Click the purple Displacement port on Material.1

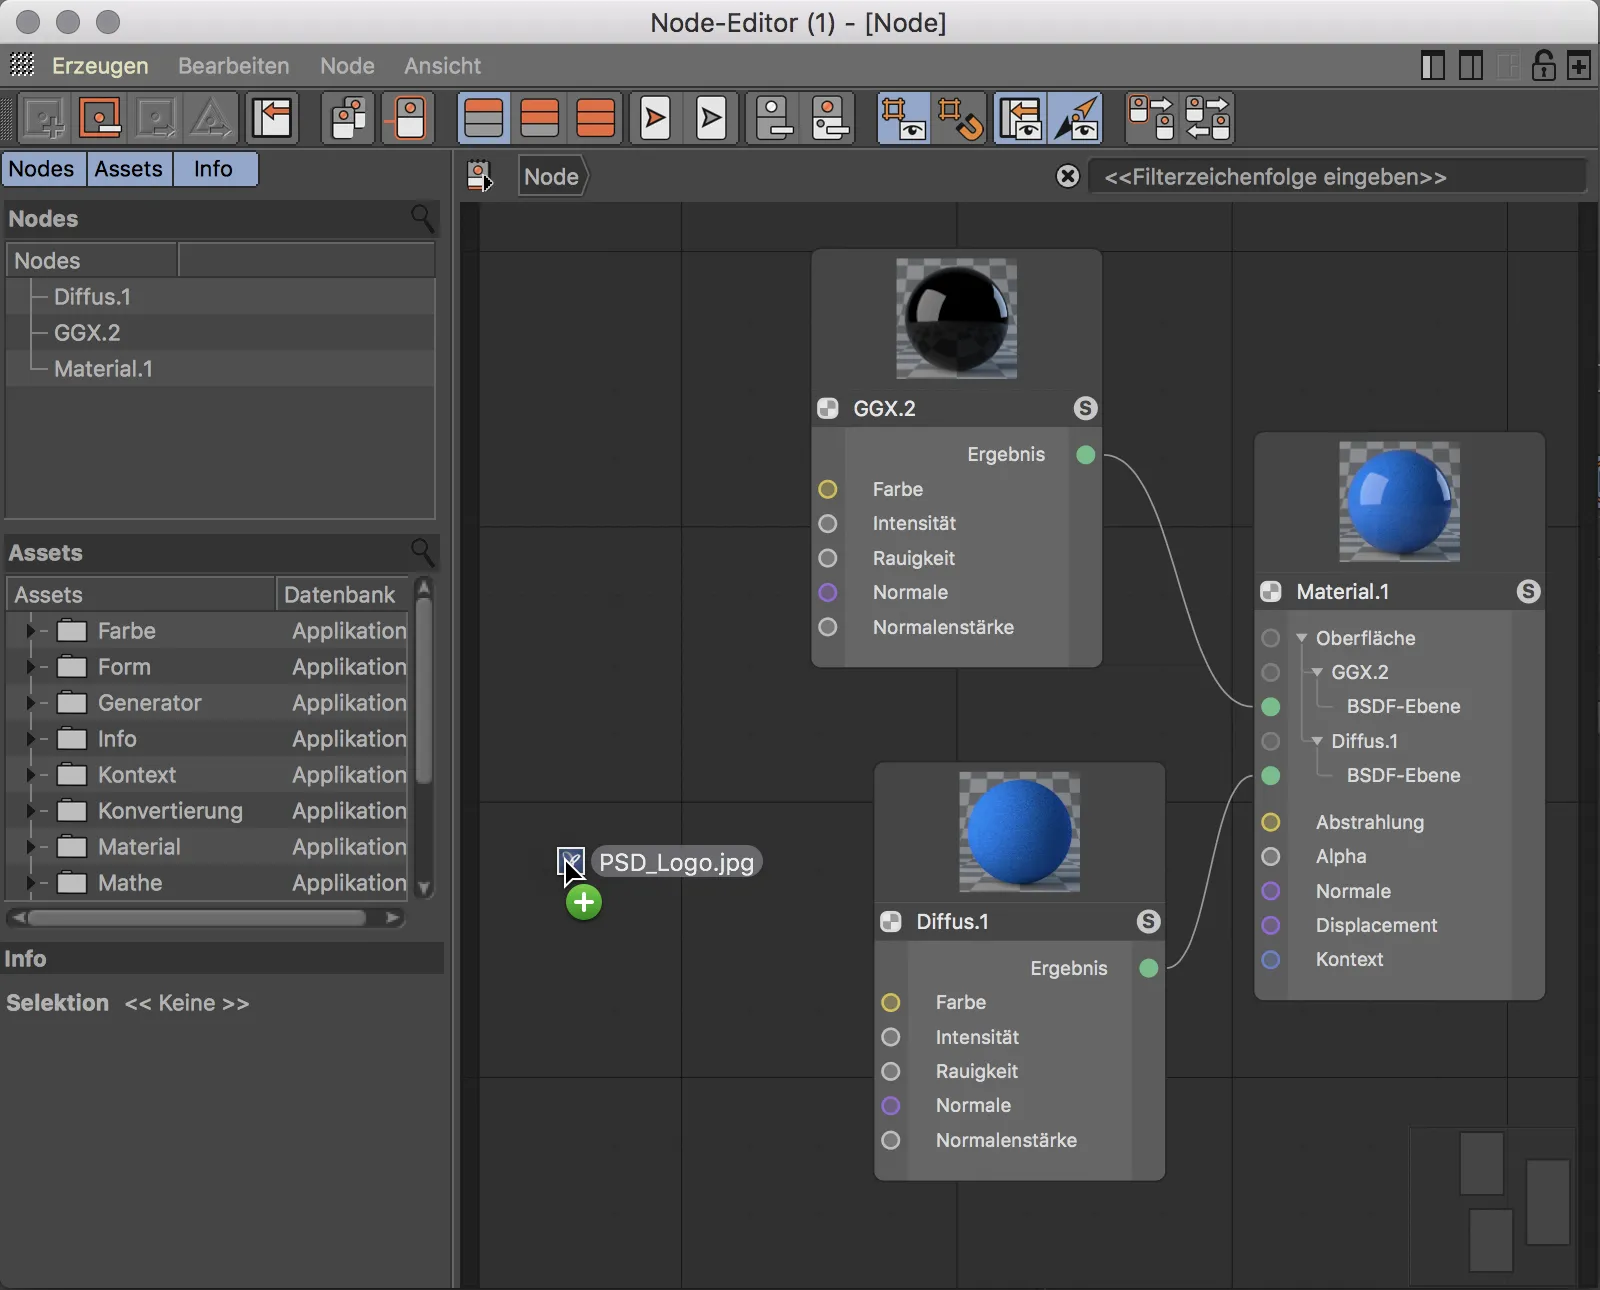point(1271,925)
